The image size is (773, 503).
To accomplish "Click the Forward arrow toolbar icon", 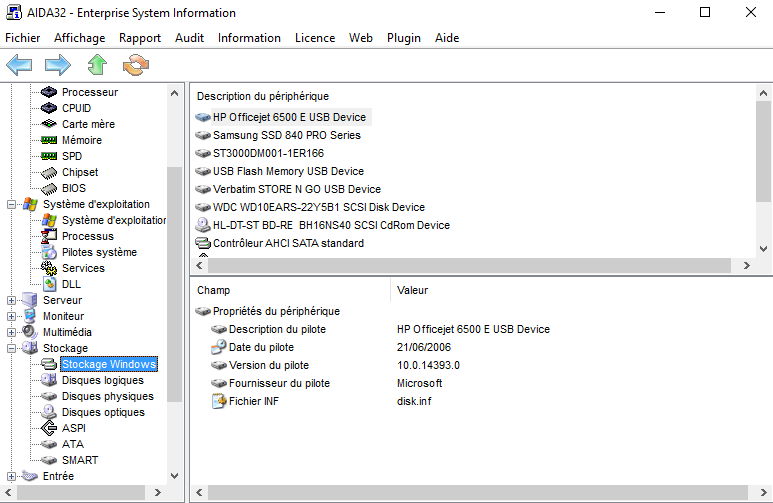I will click(x=57, y=66).
